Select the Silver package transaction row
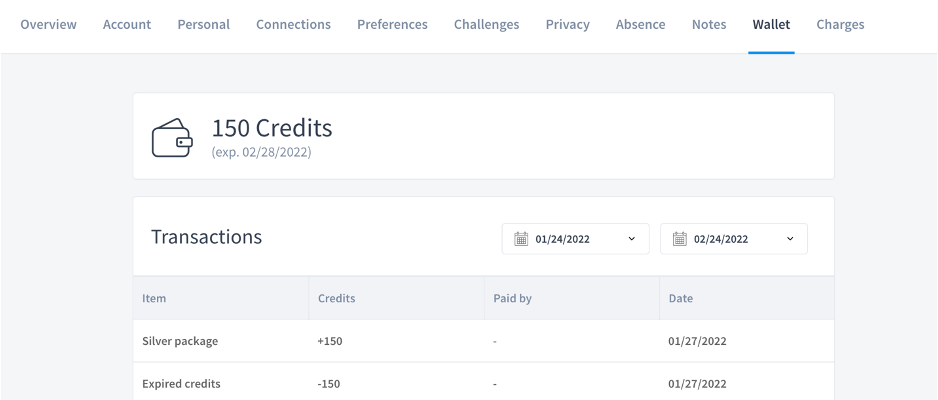 483,341
